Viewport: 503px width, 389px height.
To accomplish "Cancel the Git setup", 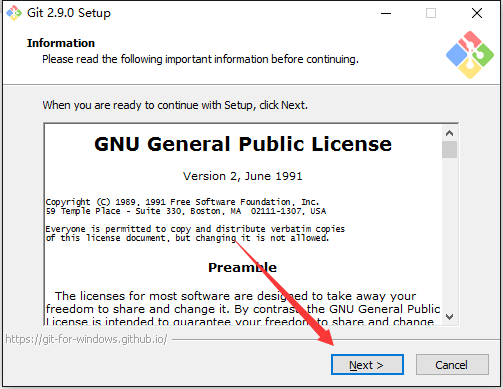I will point(452,365).
